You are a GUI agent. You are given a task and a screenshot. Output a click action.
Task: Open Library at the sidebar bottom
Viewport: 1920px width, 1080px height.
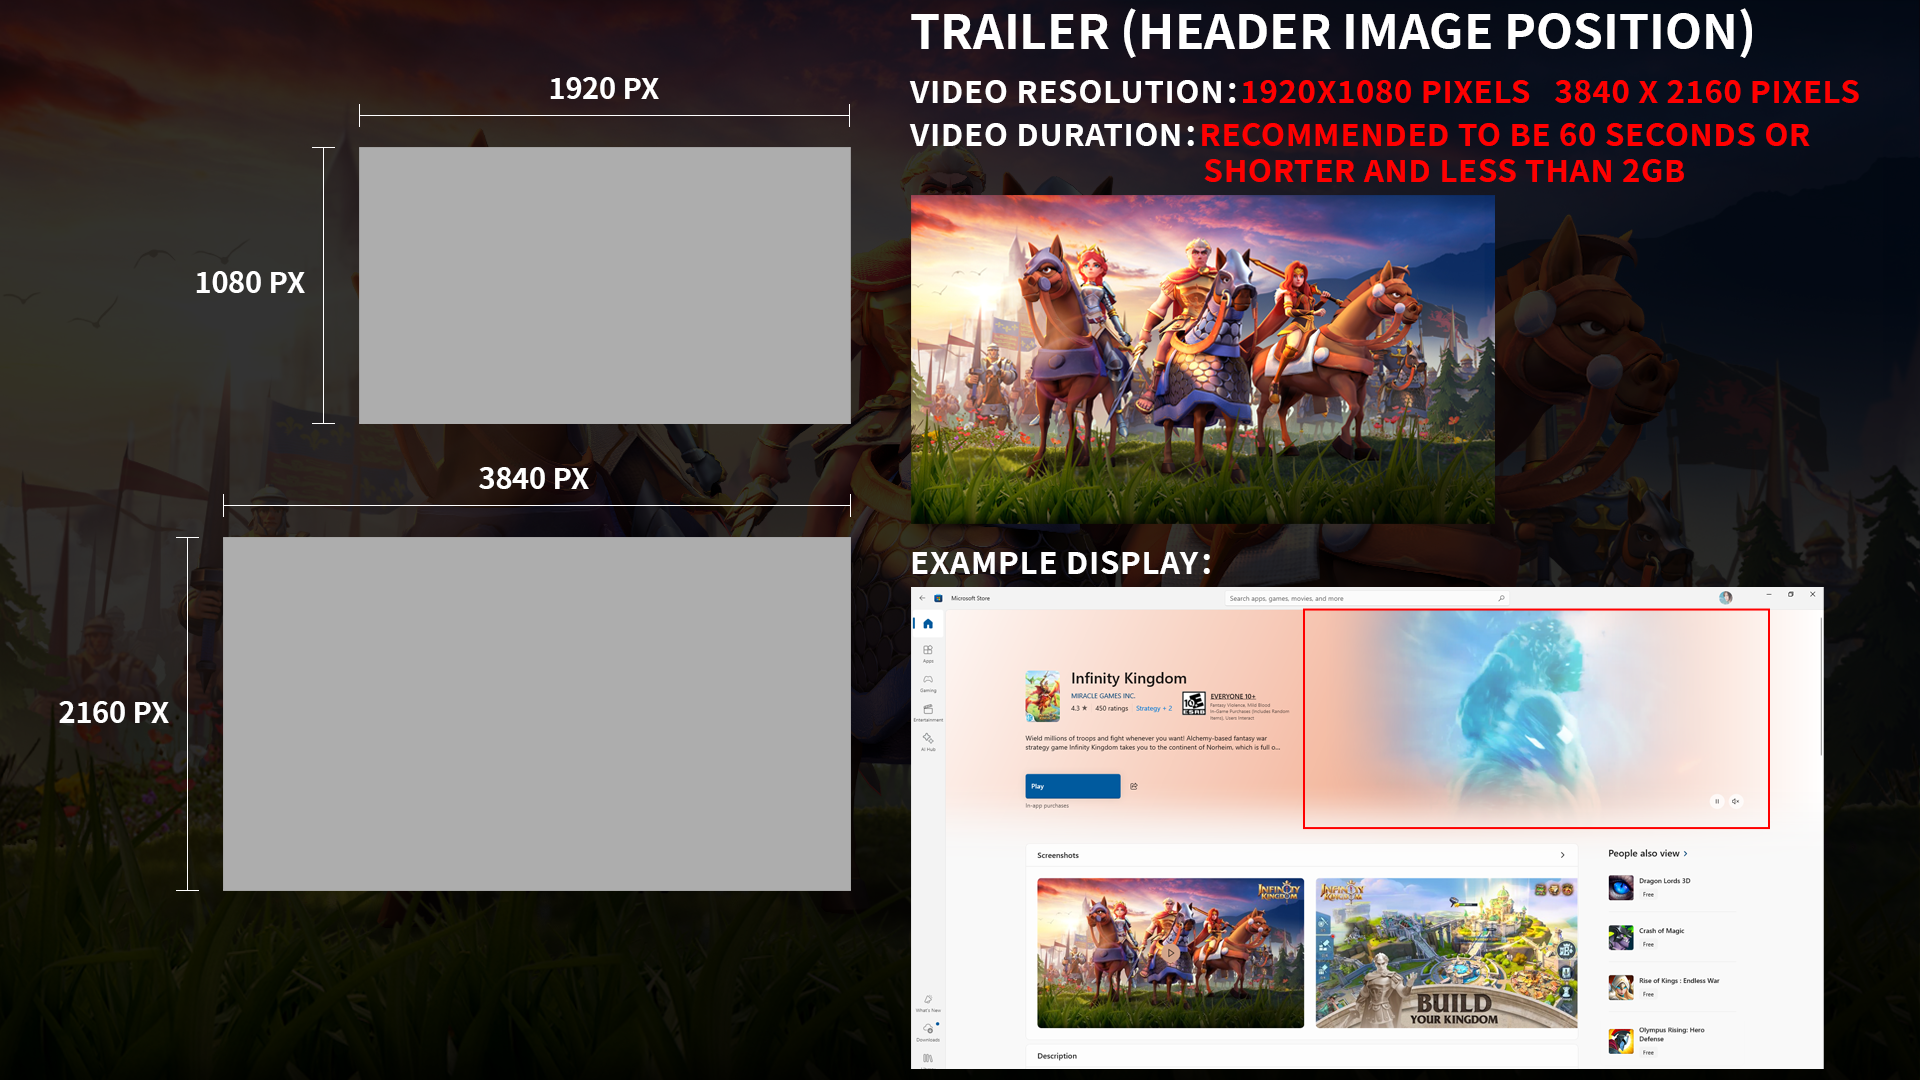pyautogui.click(x=928, y=1058)
